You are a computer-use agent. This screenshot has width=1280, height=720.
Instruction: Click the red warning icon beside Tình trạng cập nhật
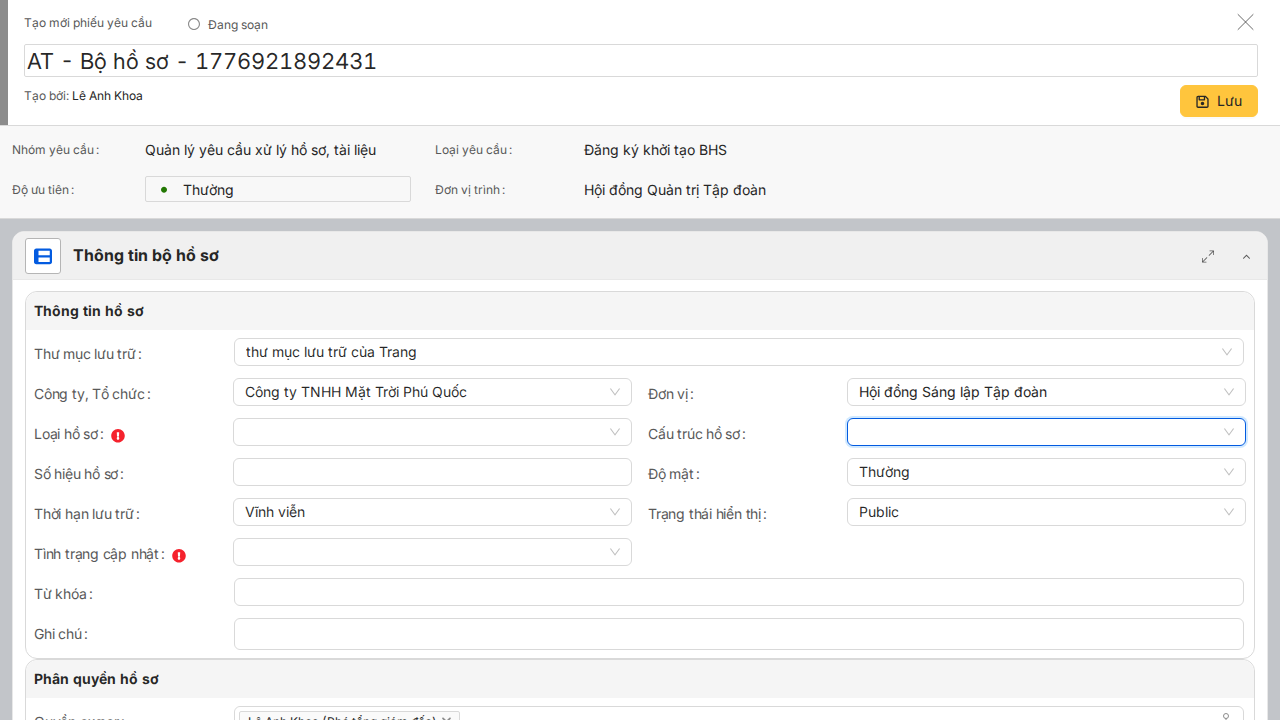point(179,555)
